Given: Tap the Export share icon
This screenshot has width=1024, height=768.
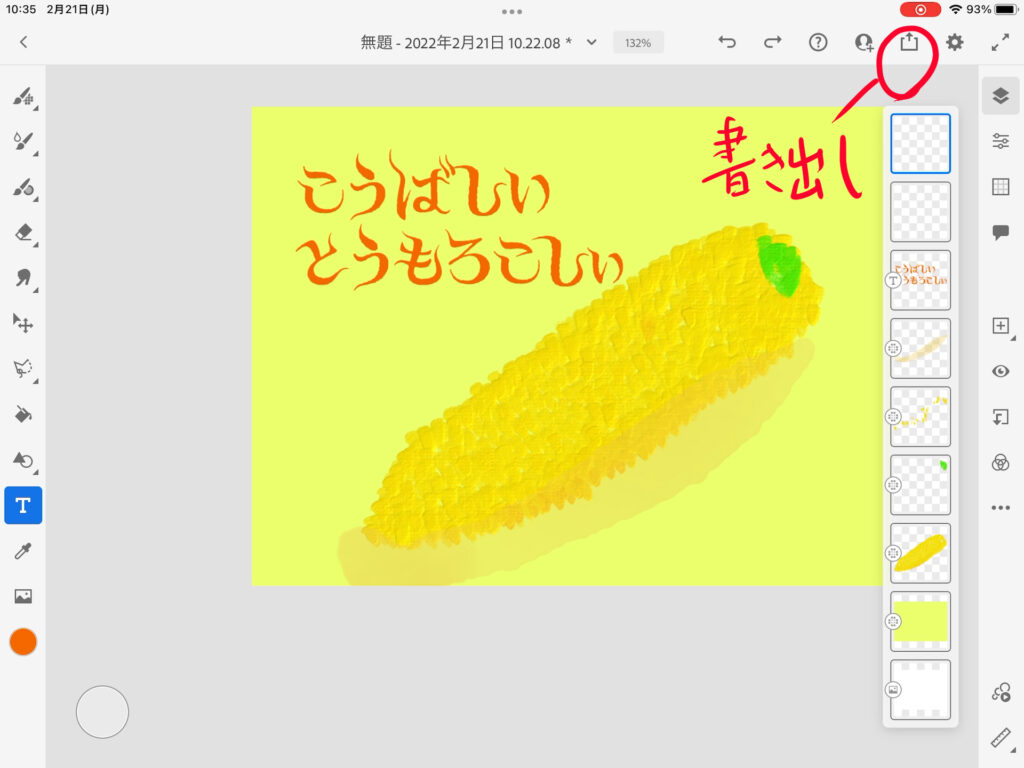Looking at the screenshot, I should click(909, 42).
